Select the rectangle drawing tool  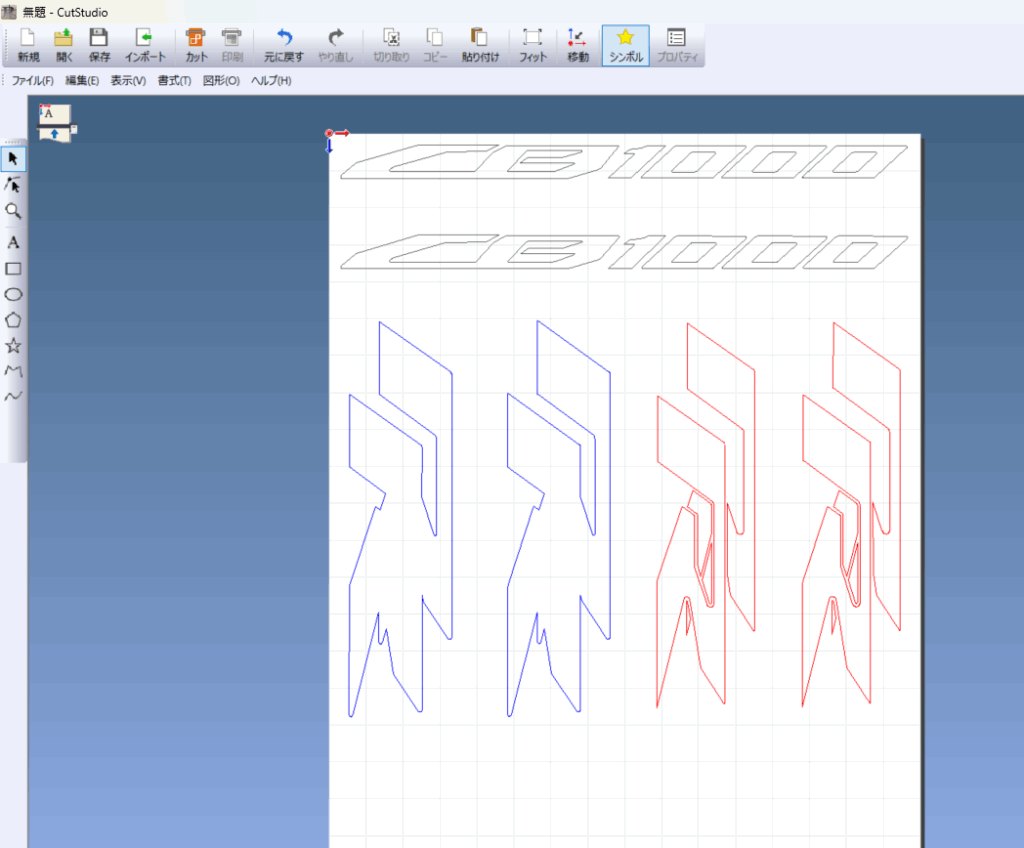tap(13, 269)
